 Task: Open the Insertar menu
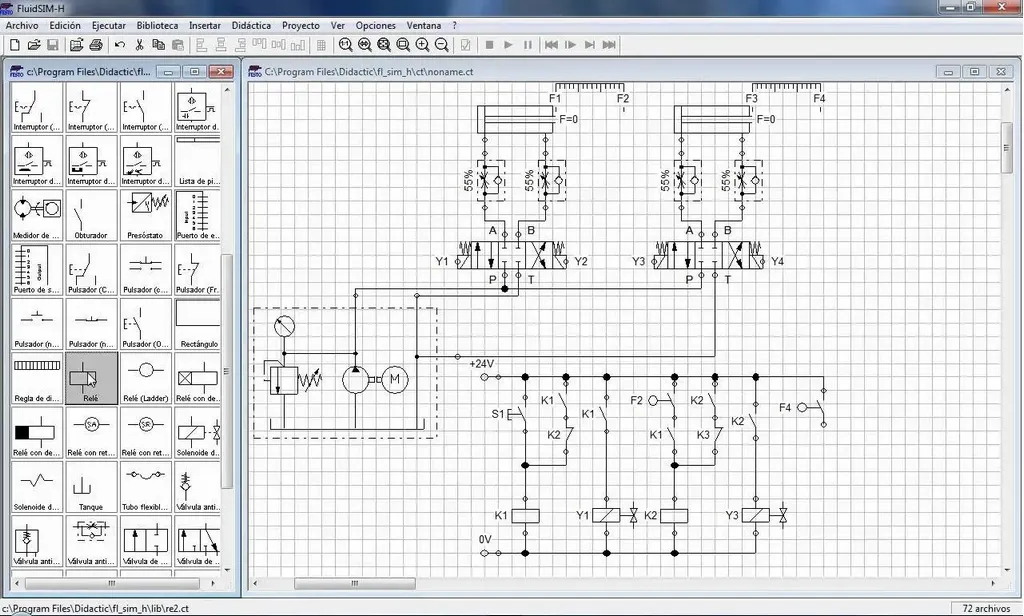[205, 25]
